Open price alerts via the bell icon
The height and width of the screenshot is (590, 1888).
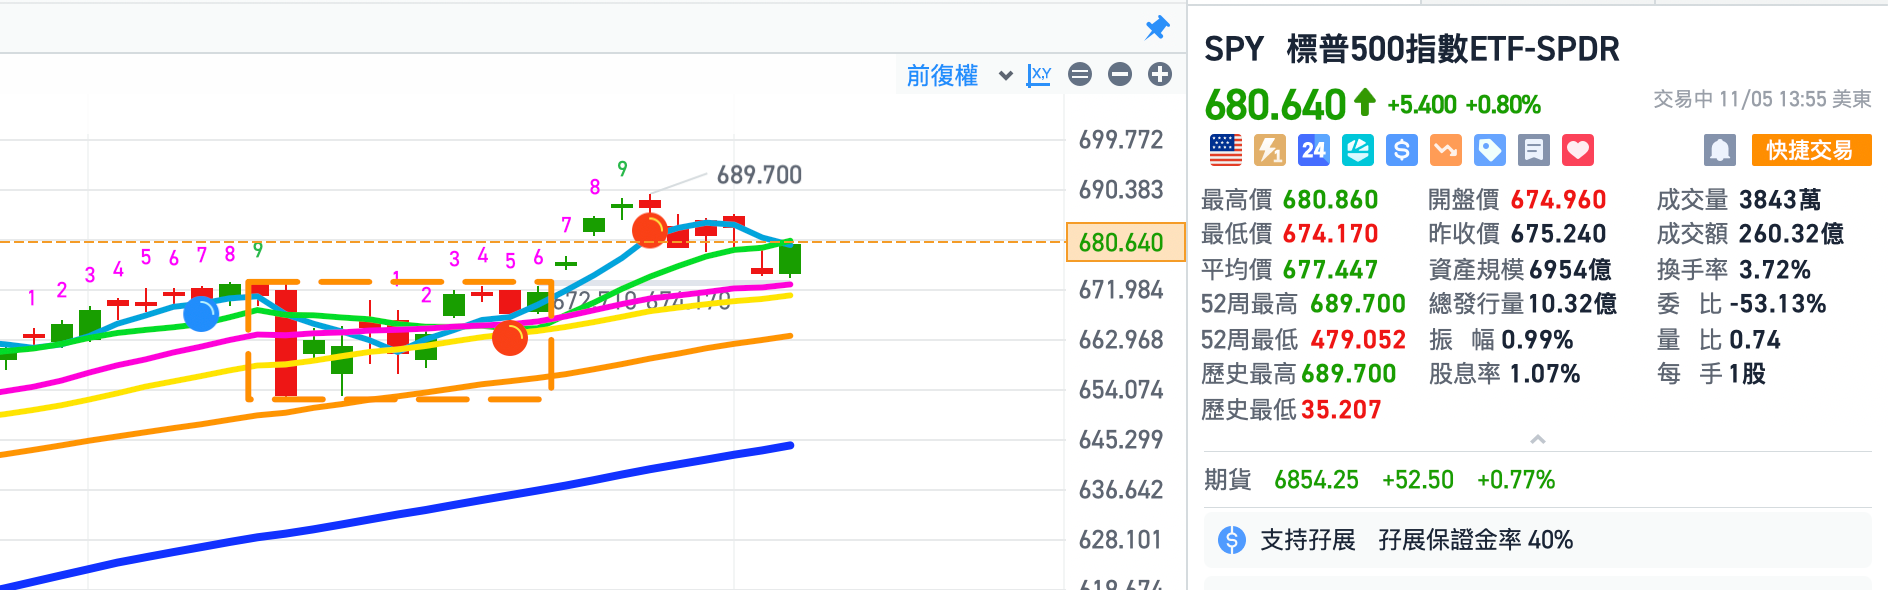[1720, 150]
